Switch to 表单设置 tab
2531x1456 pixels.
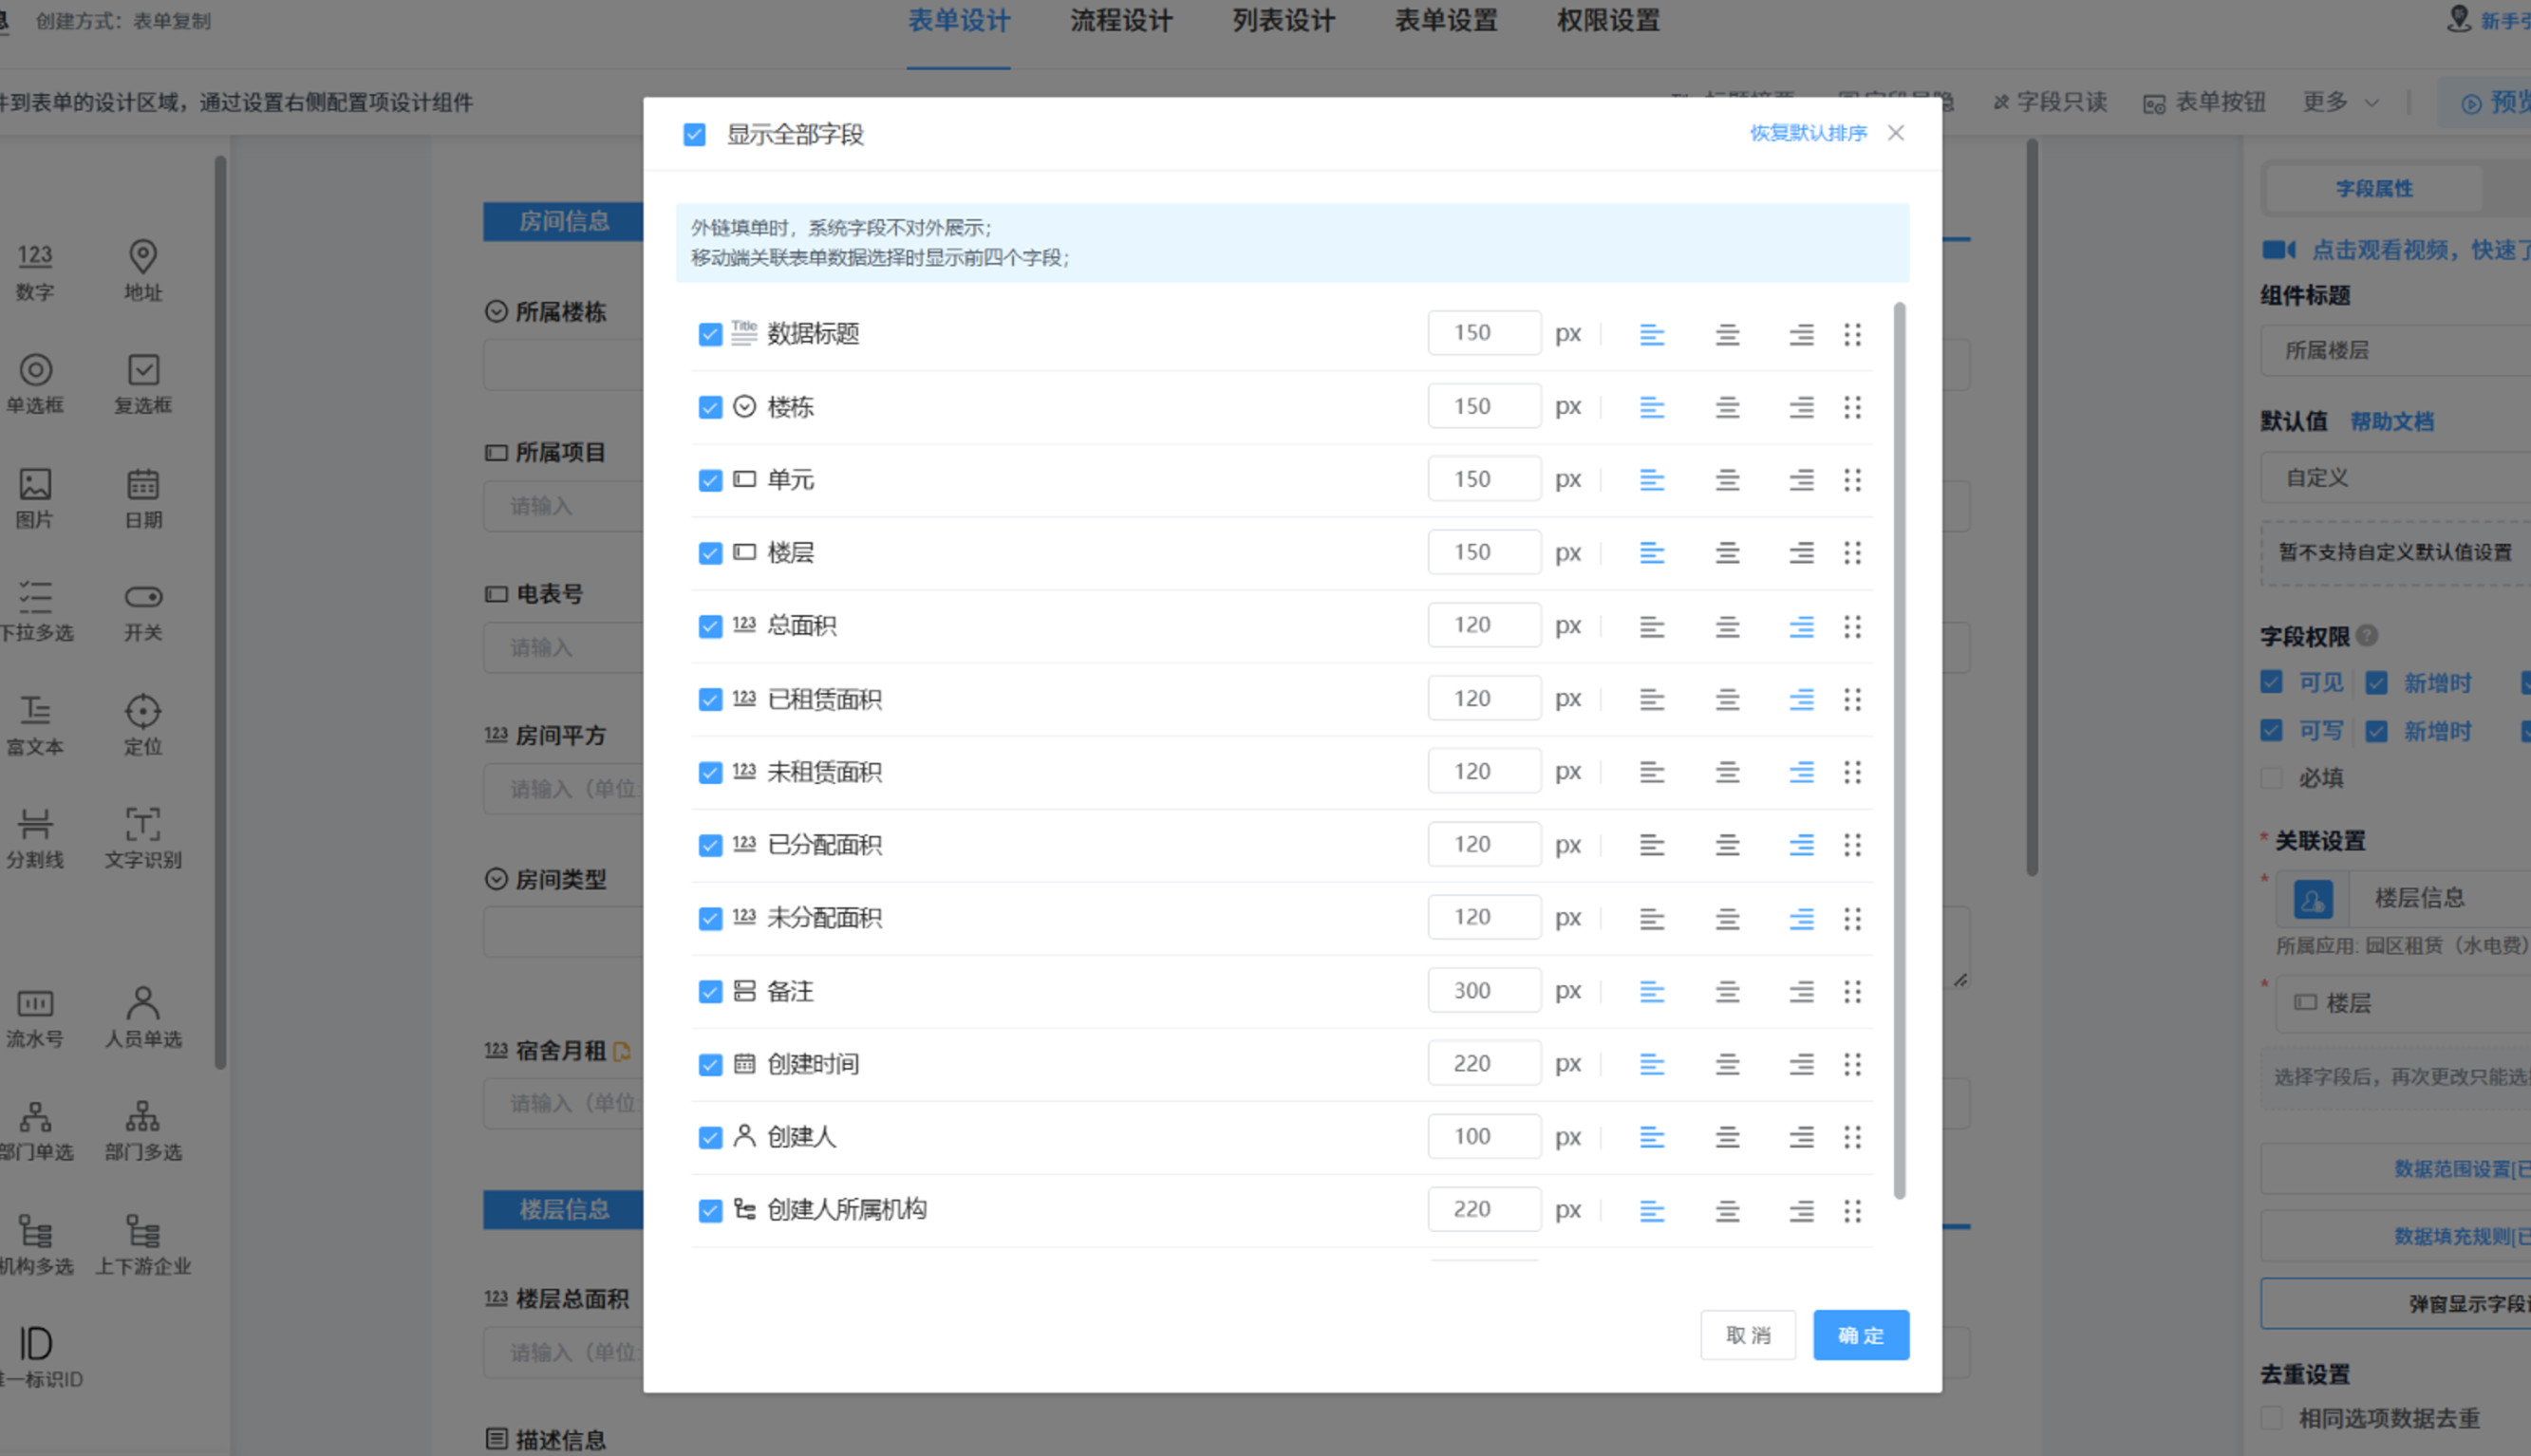(x=1446, y=21)
